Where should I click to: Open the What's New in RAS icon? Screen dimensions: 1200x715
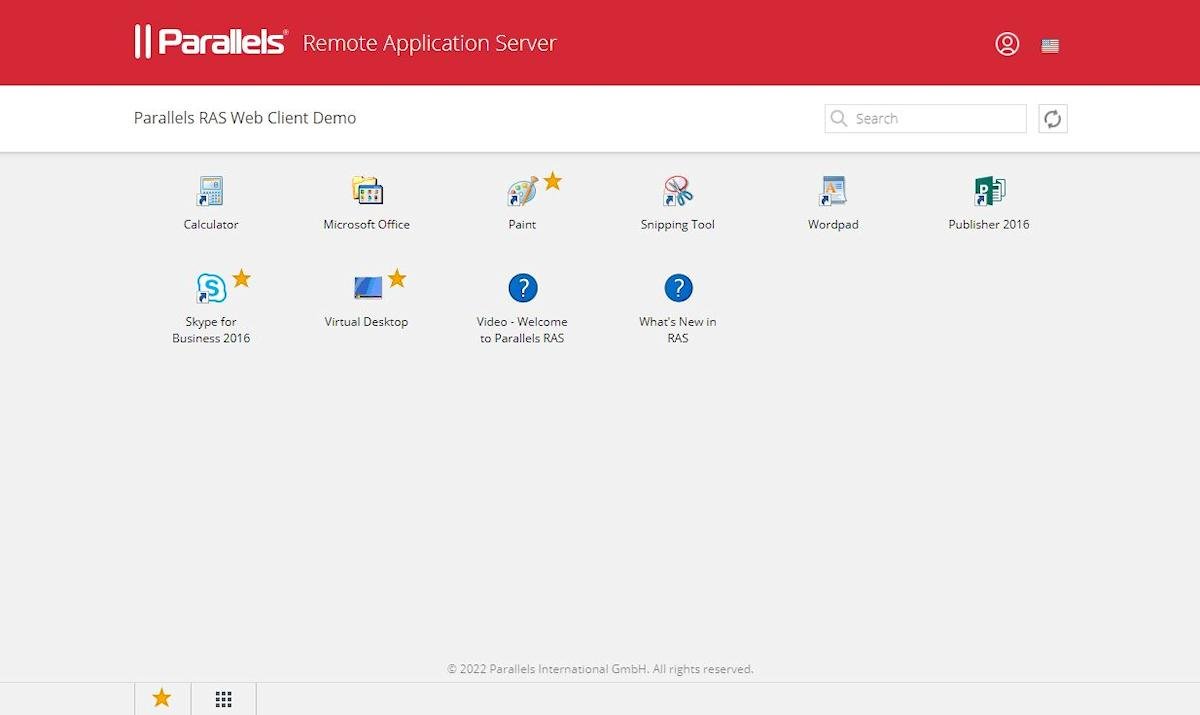pos(678,288)
